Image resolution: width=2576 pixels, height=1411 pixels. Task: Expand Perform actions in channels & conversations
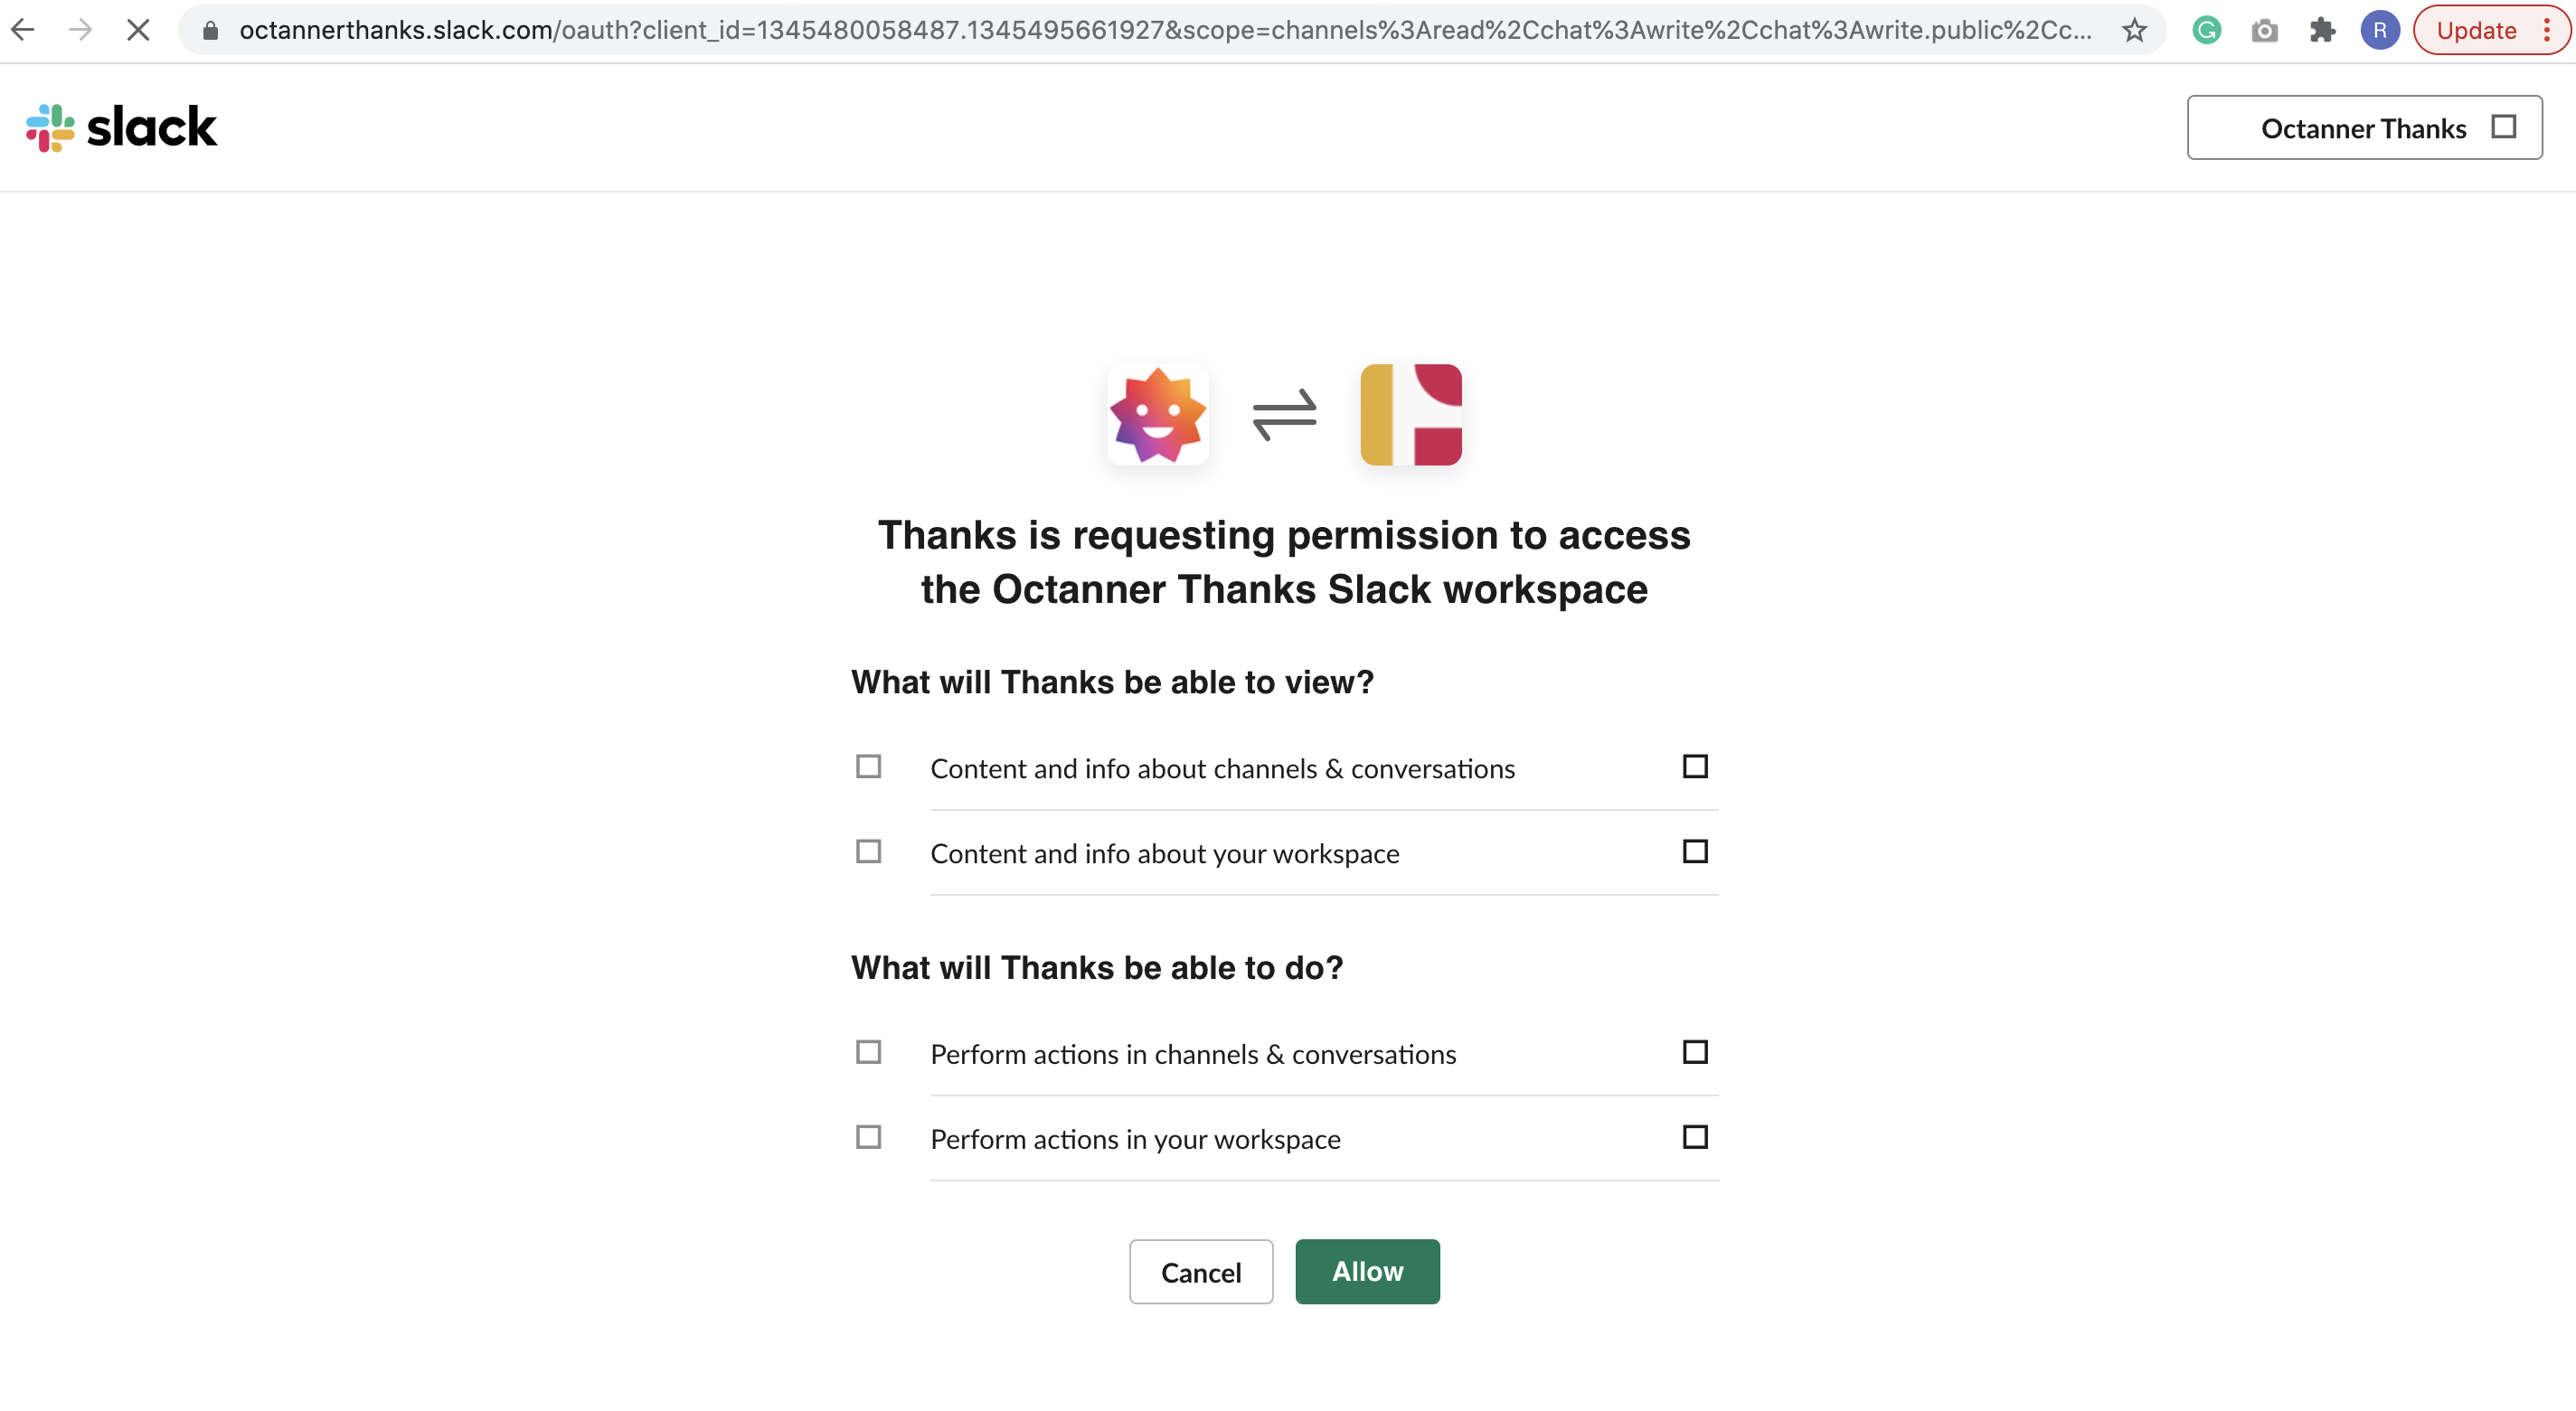coord(1694,1053)
